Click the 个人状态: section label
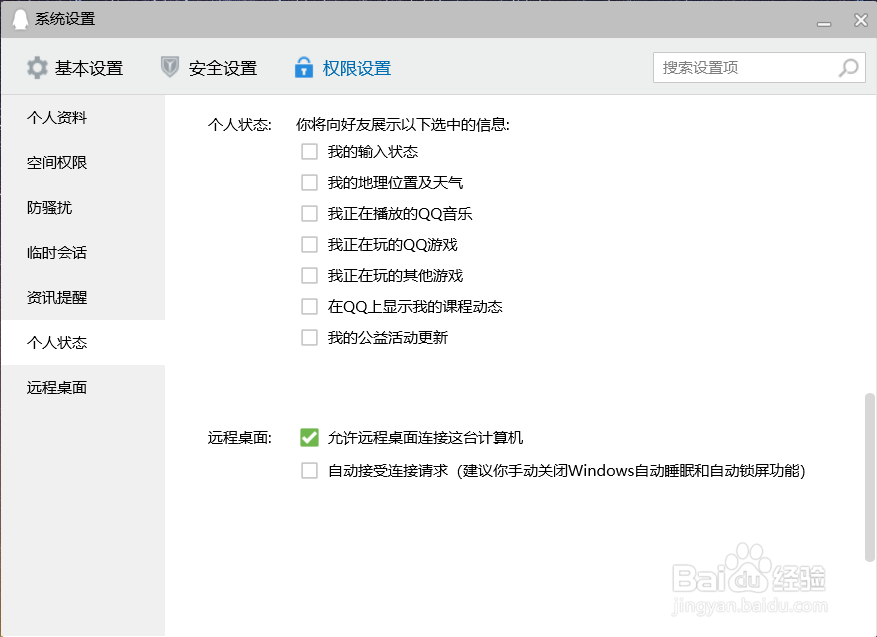 [239, 124]
